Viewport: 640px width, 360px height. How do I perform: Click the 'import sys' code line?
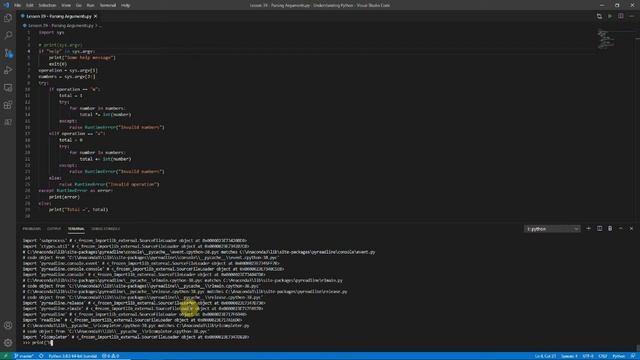(x=51, y=32)
